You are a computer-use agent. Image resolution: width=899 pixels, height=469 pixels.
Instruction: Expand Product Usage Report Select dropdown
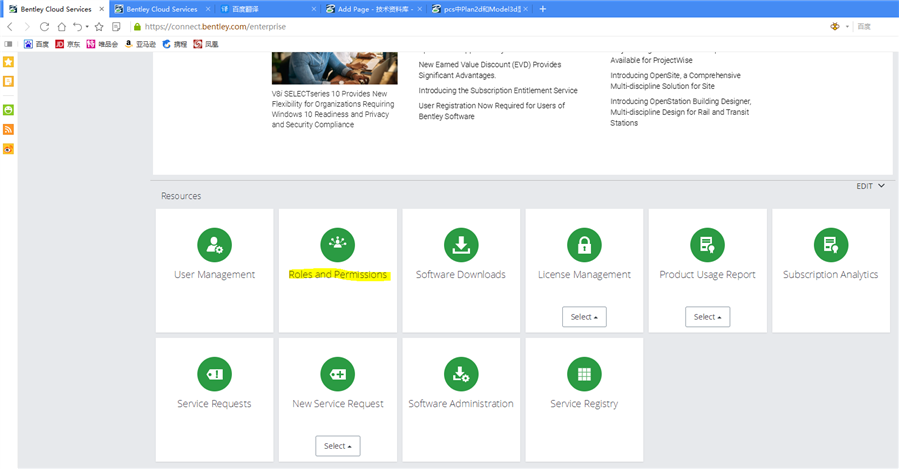point(708,316)
